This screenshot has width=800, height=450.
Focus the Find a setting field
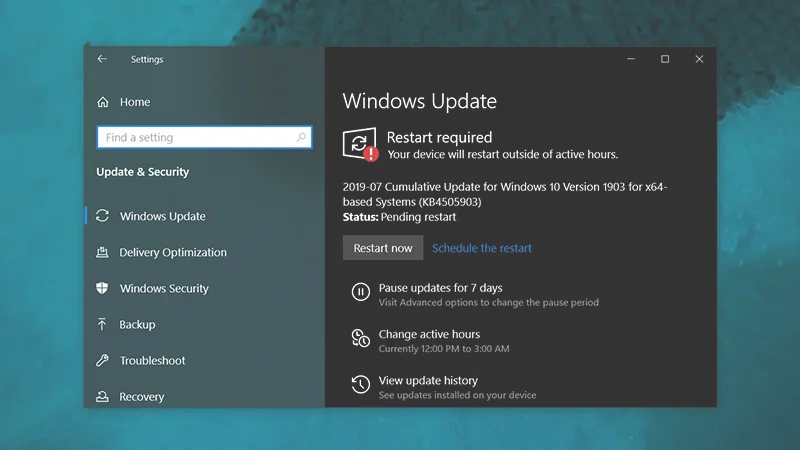pos(204,137)
